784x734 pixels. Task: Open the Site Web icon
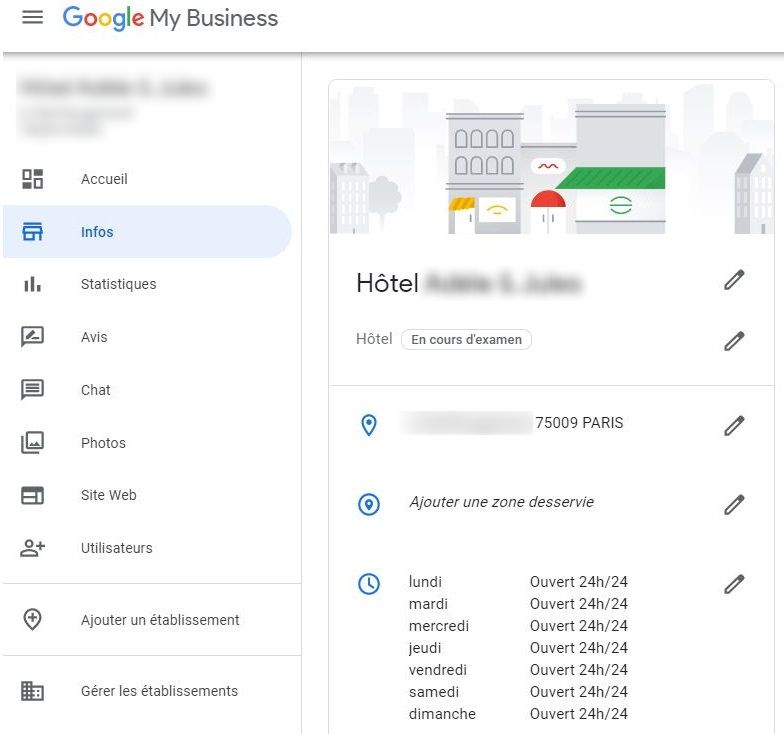33,495
